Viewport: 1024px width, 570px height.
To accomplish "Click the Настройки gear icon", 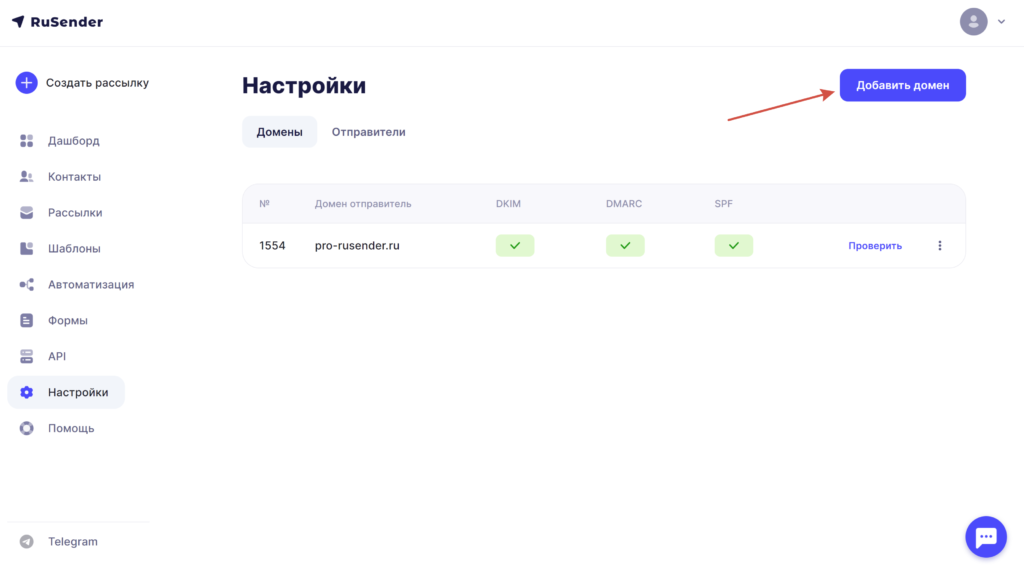I will click(x=26, y=392).
